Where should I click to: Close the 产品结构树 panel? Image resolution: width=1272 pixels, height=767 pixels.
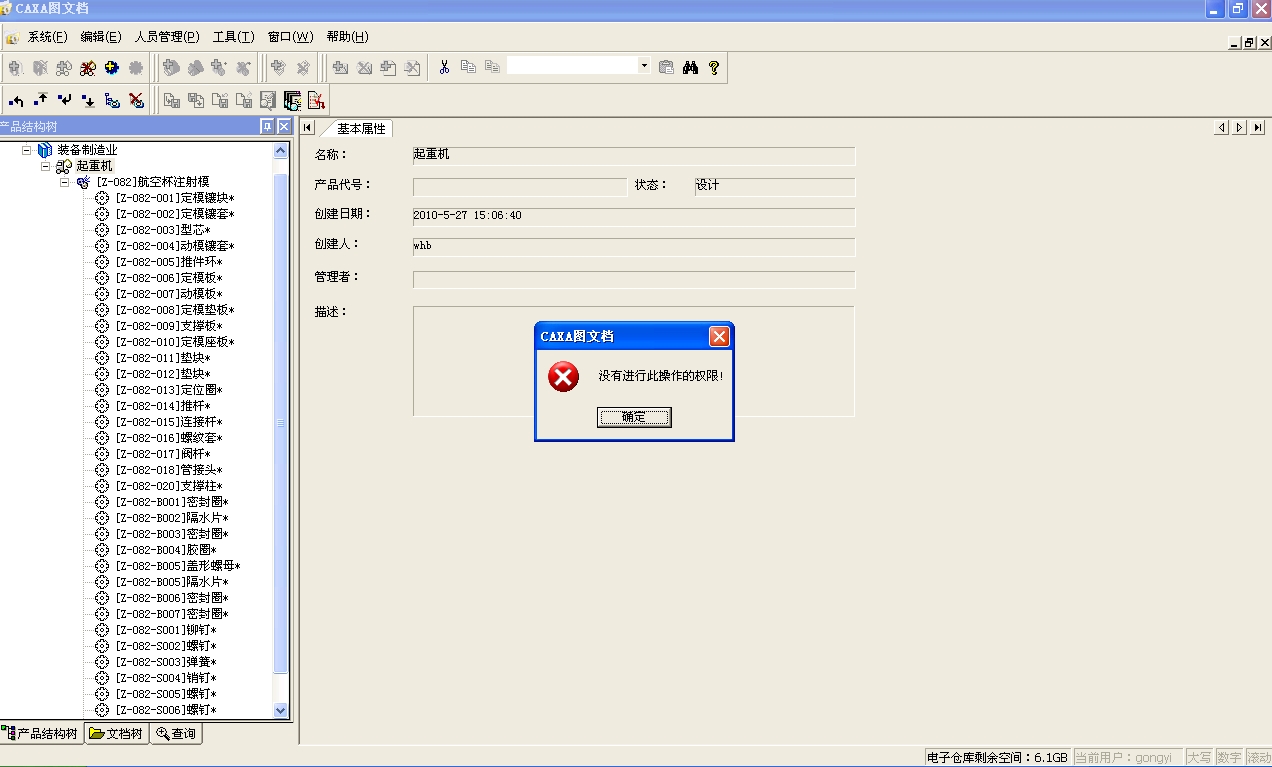284,126
